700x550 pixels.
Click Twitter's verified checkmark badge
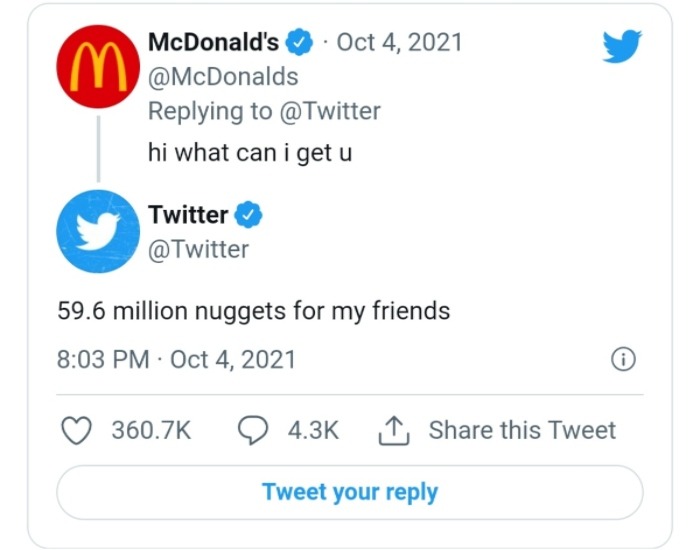[x=247, y=215]
